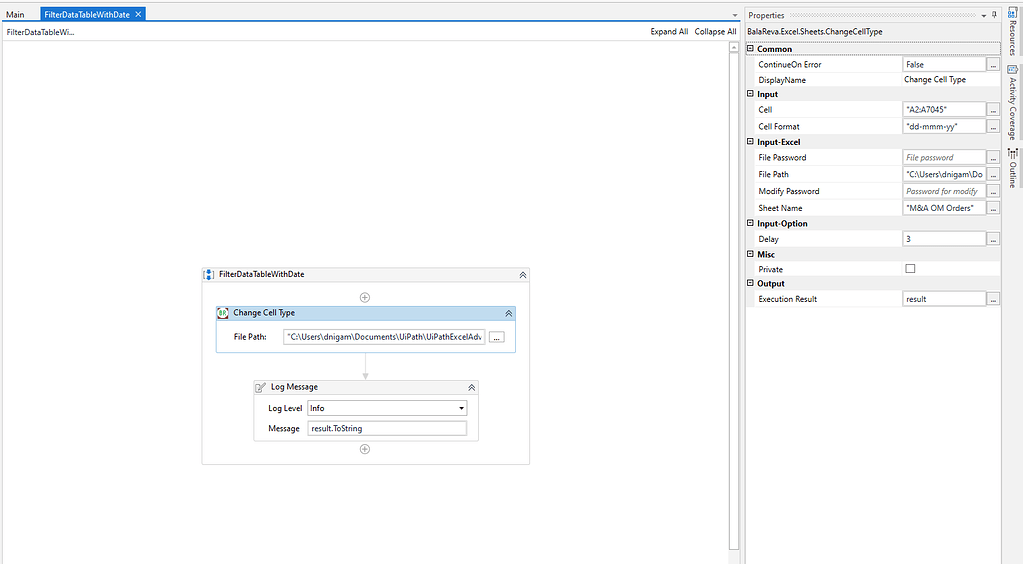Collapse the Input-Option properties section
The width and height of the screenshot is (1023, 564).
tap(750, 223)
